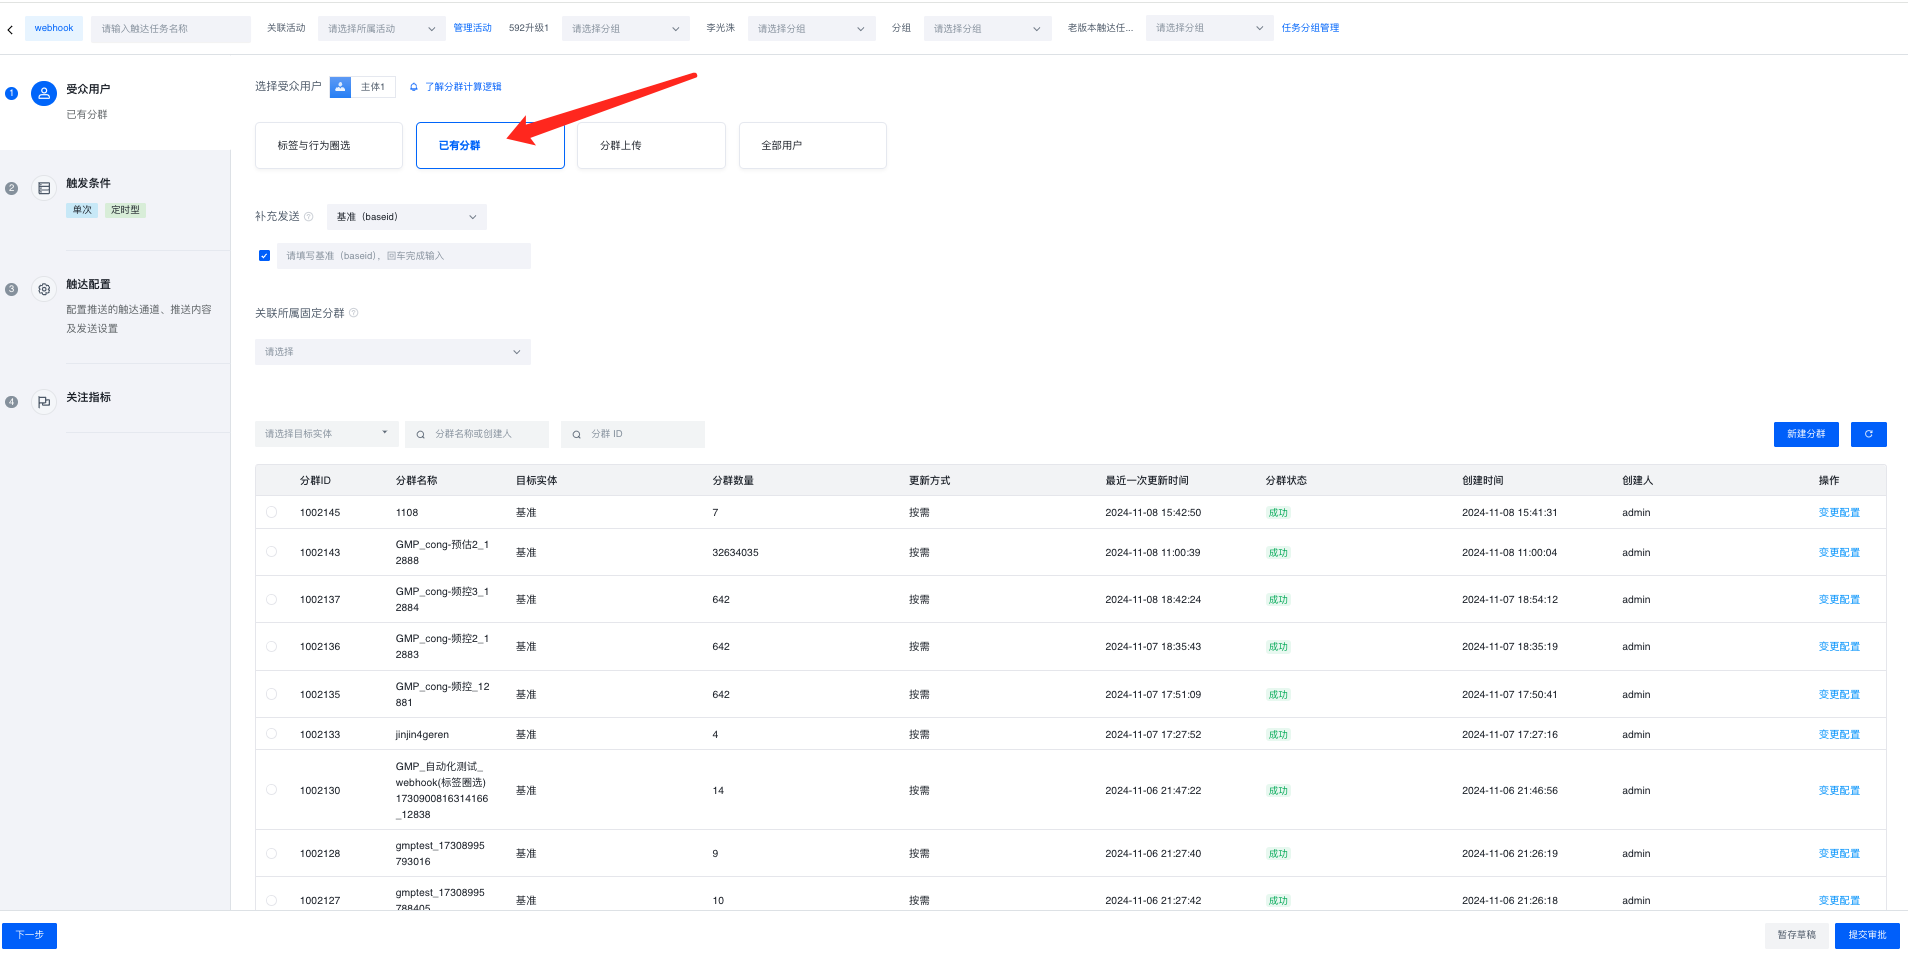Click the 分群名称或创建人 search field

477,434
